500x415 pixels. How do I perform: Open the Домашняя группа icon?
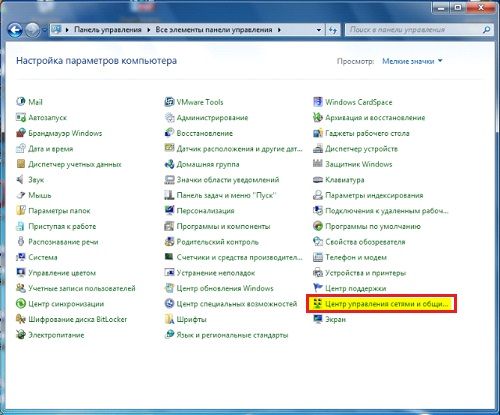[169, 164]
